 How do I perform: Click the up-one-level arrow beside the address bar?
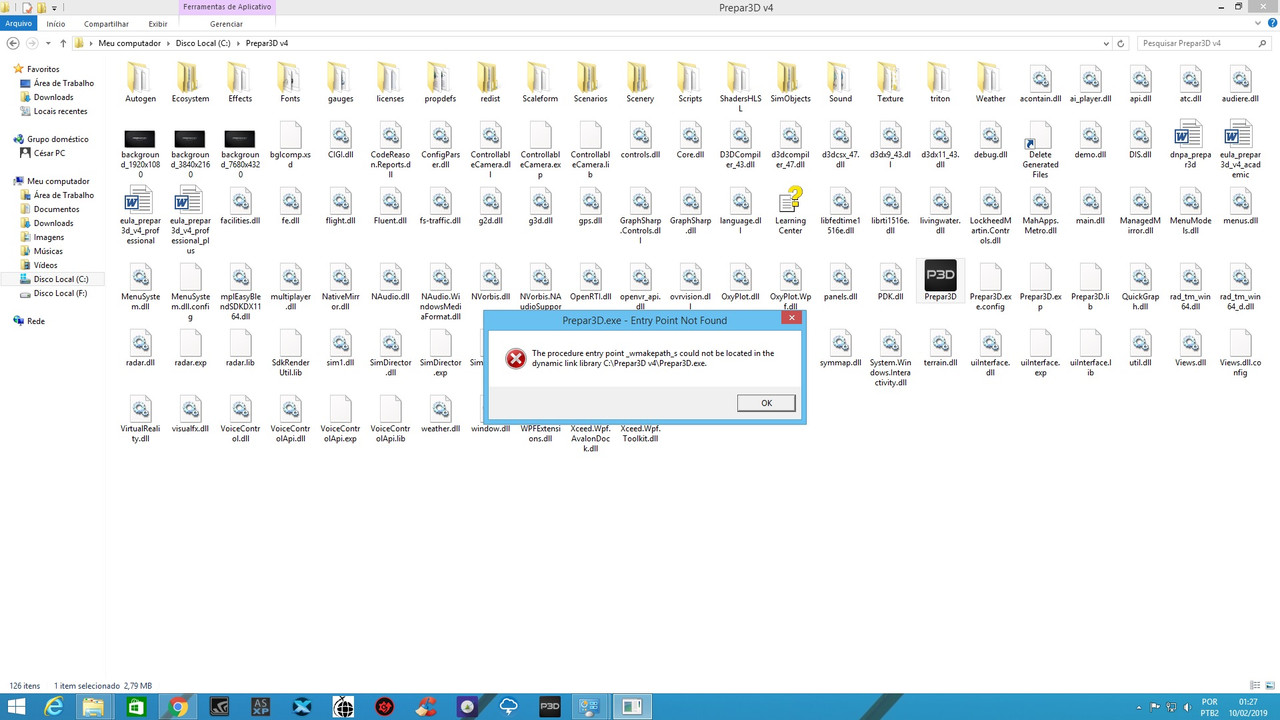(x=63, y=43)
